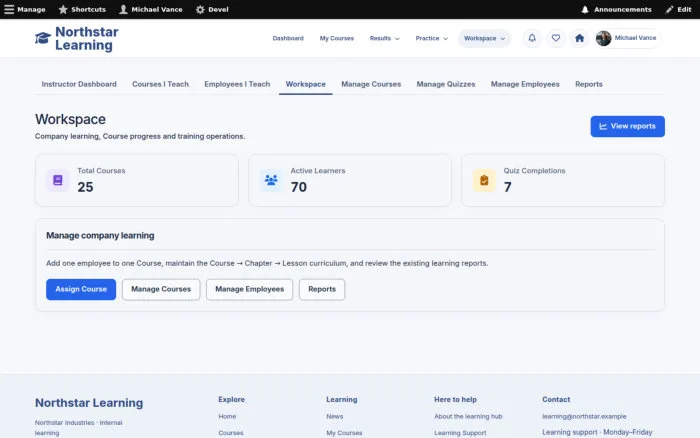Click the Active Learners value 70
Viewport: 700px width, 438px height.
[x=299, y=187]
